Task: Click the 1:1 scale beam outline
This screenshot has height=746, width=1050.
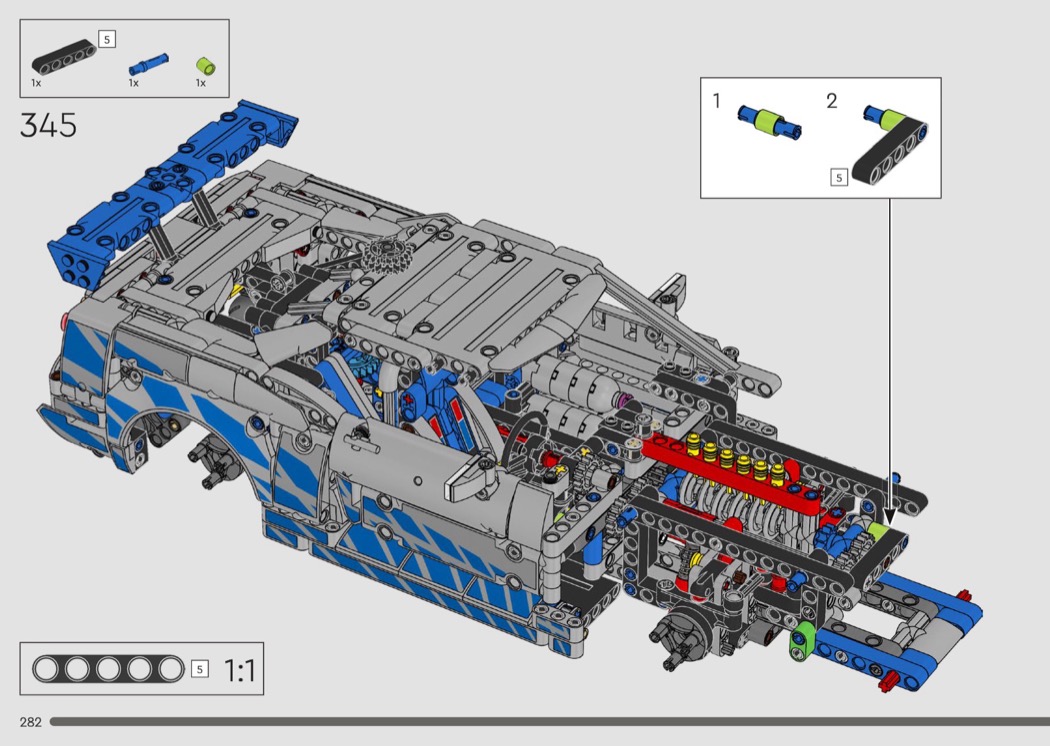Action: tap(108, 669)
